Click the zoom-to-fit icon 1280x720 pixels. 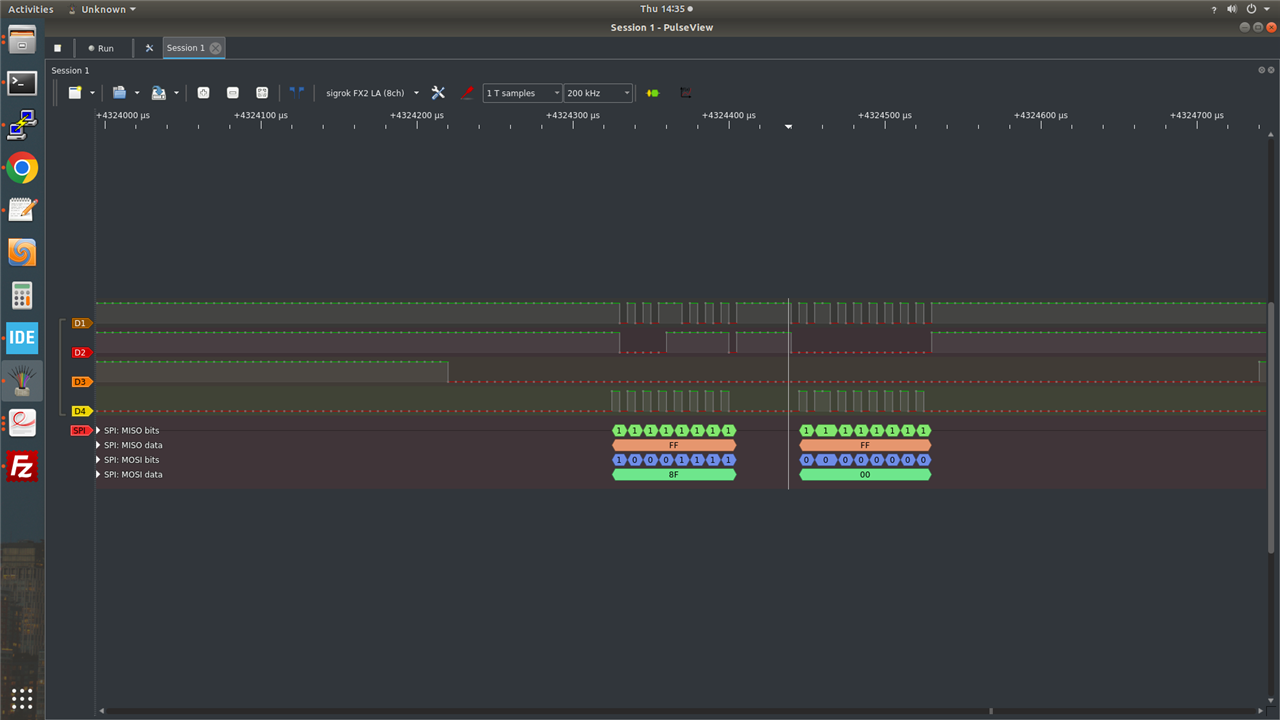[x=262, y=93]
